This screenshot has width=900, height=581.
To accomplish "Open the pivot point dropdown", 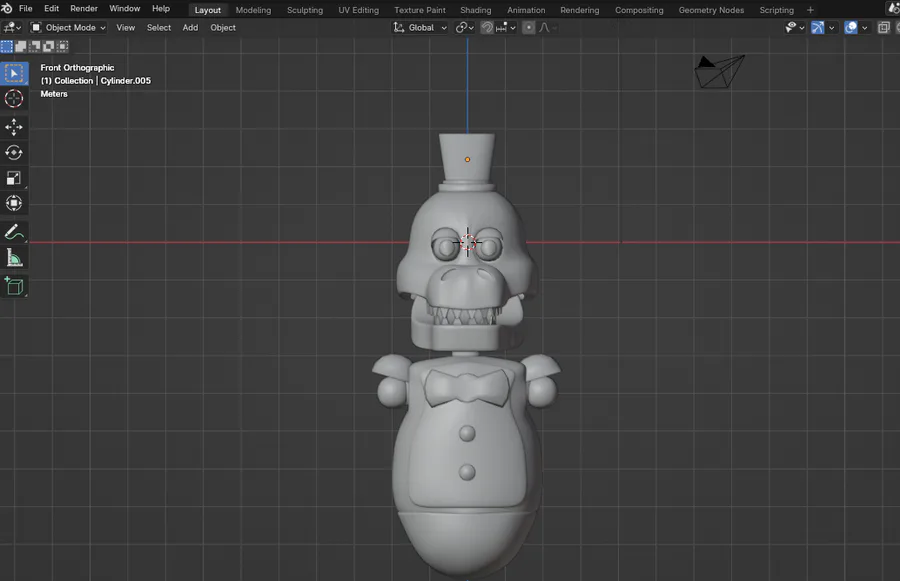I will tap(464, 28).
